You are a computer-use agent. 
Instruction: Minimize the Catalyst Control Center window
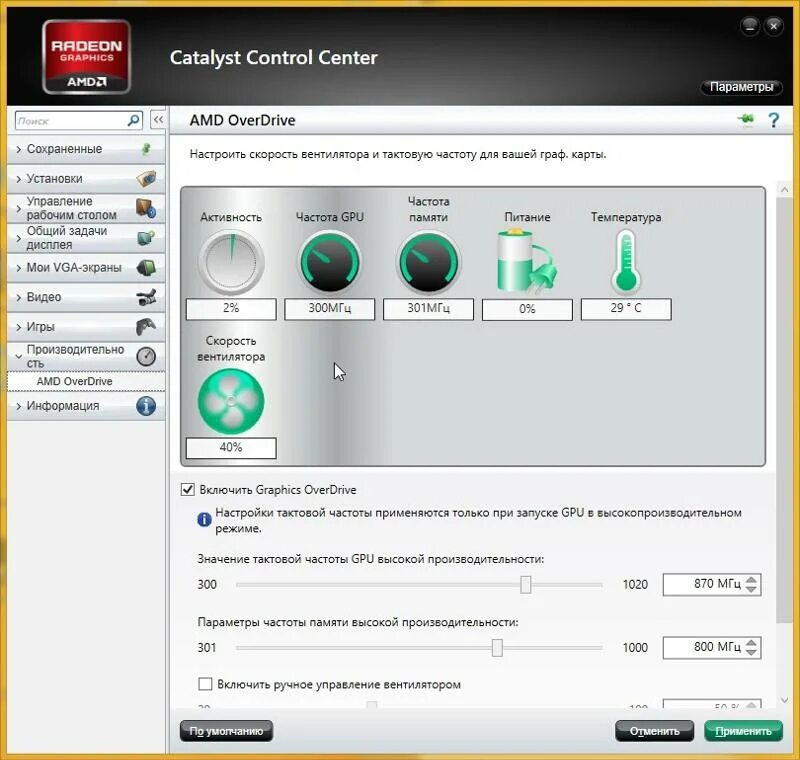click(x=750, y=27)
